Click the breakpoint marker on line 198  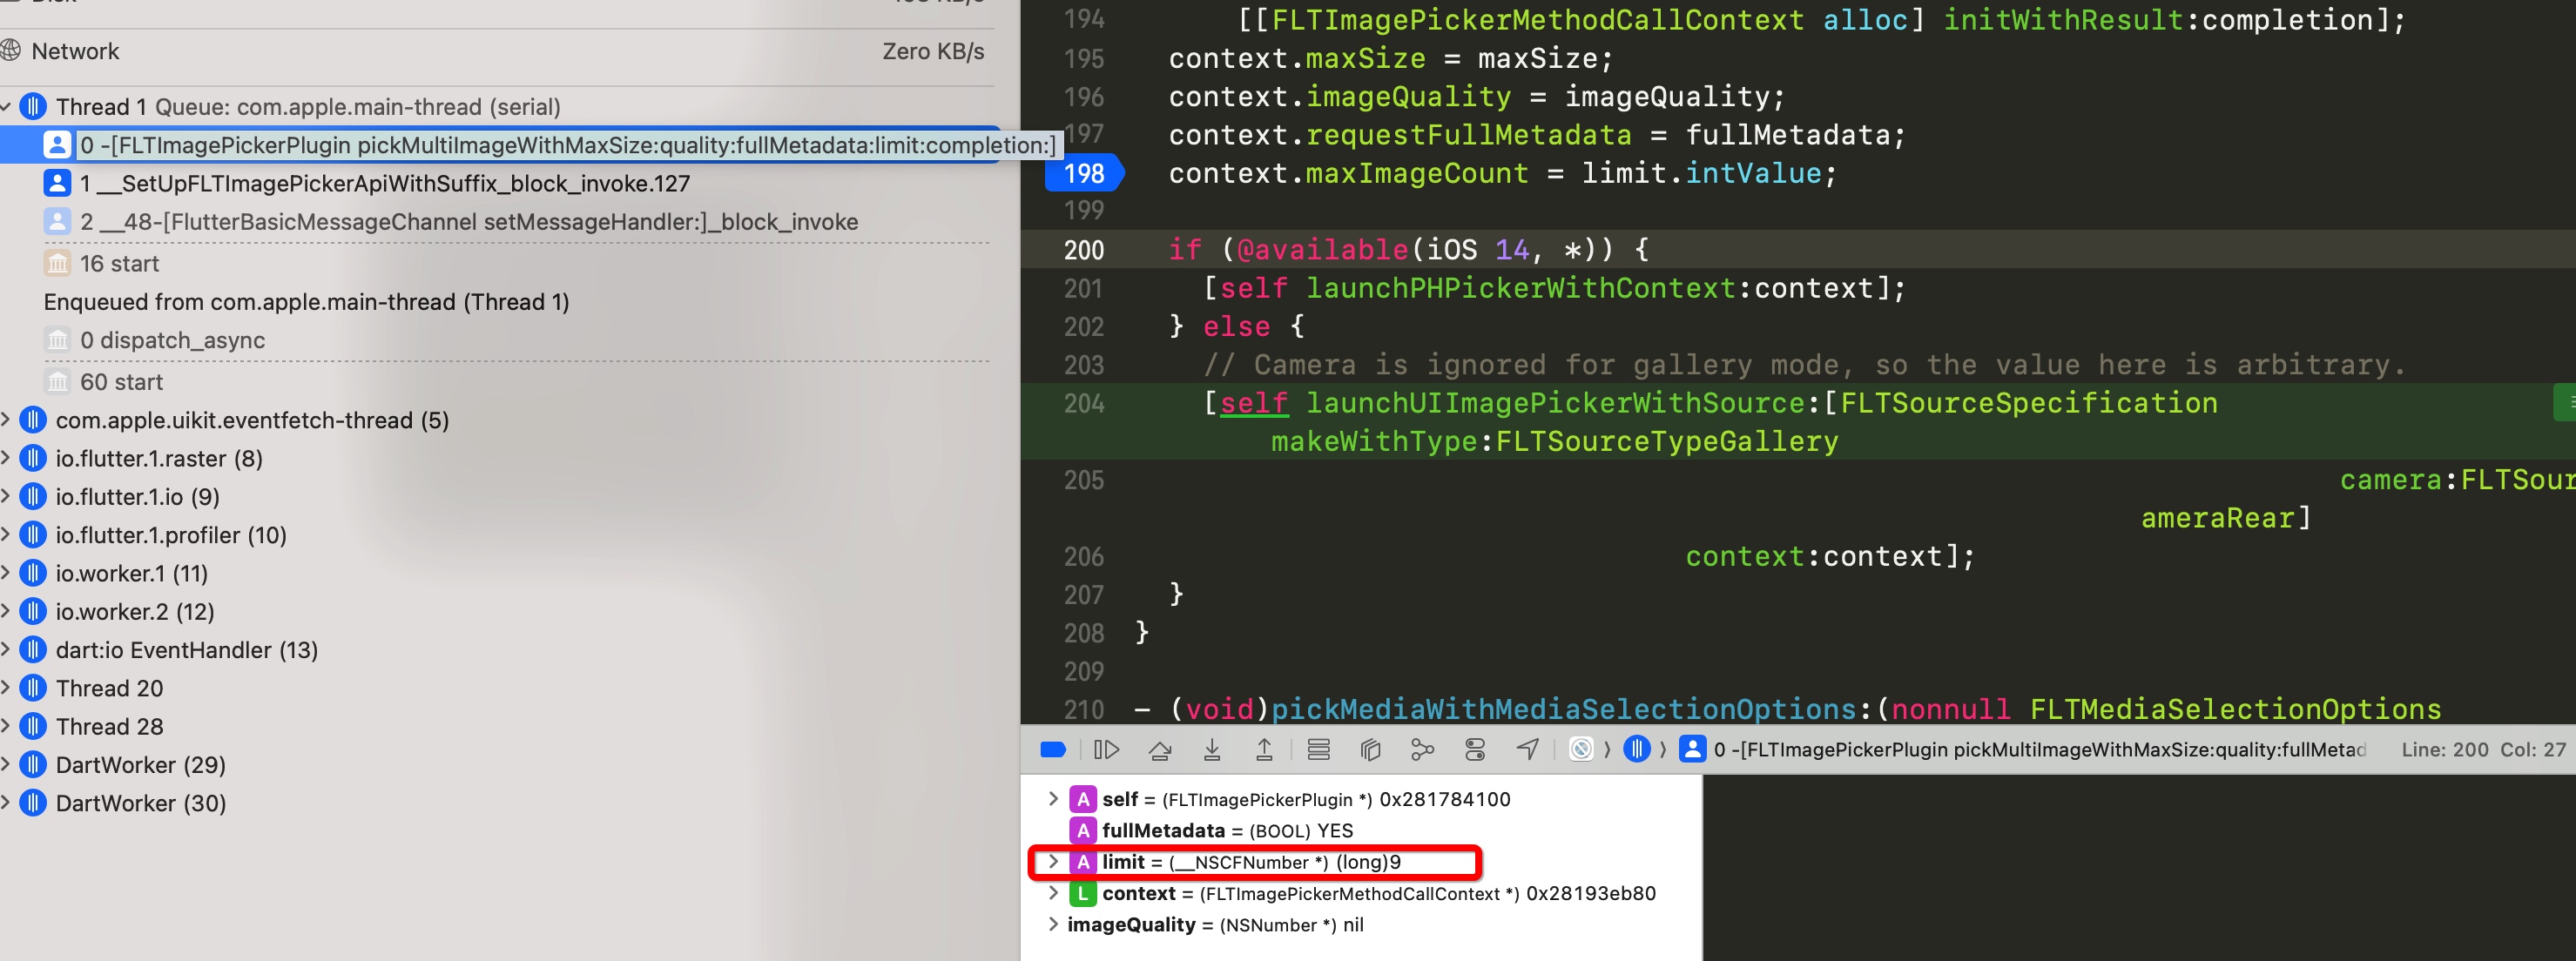(1084, 173)
